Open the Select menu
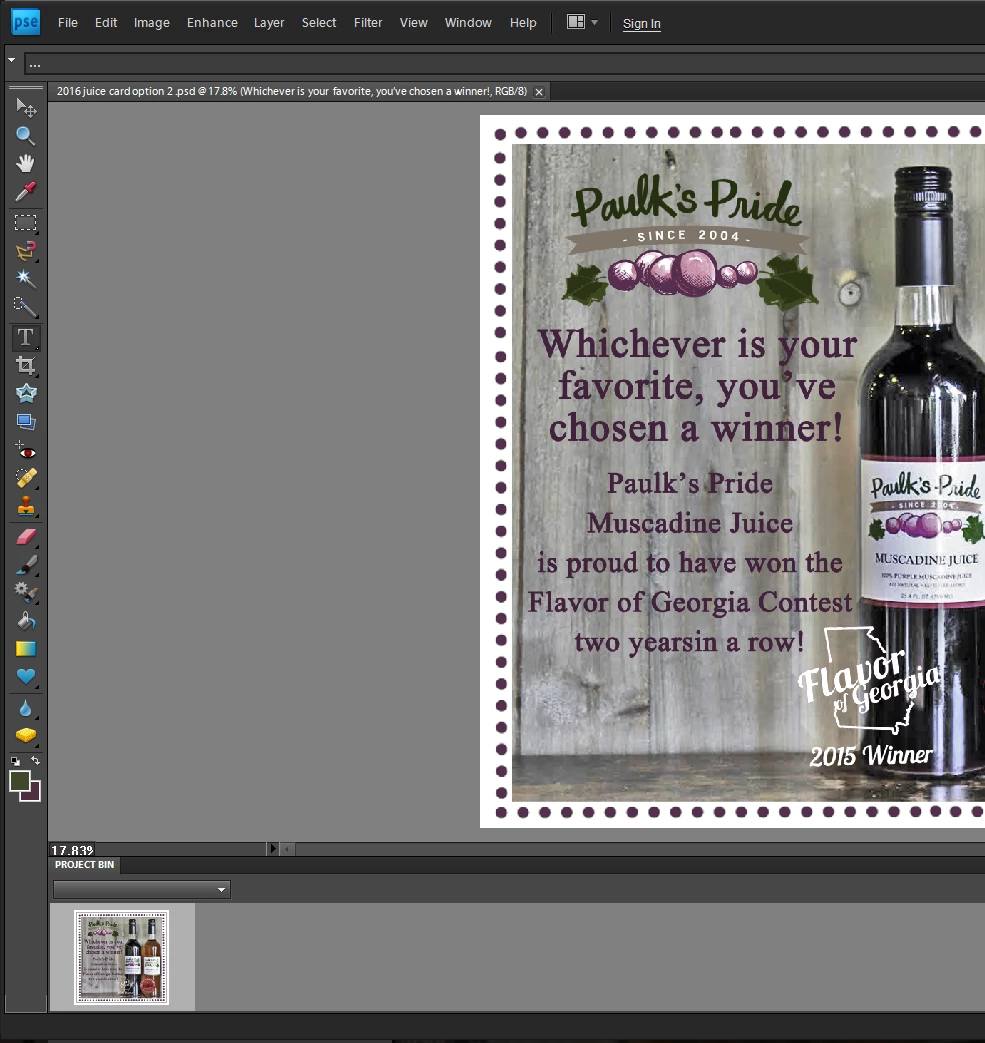 pos(319,23)
